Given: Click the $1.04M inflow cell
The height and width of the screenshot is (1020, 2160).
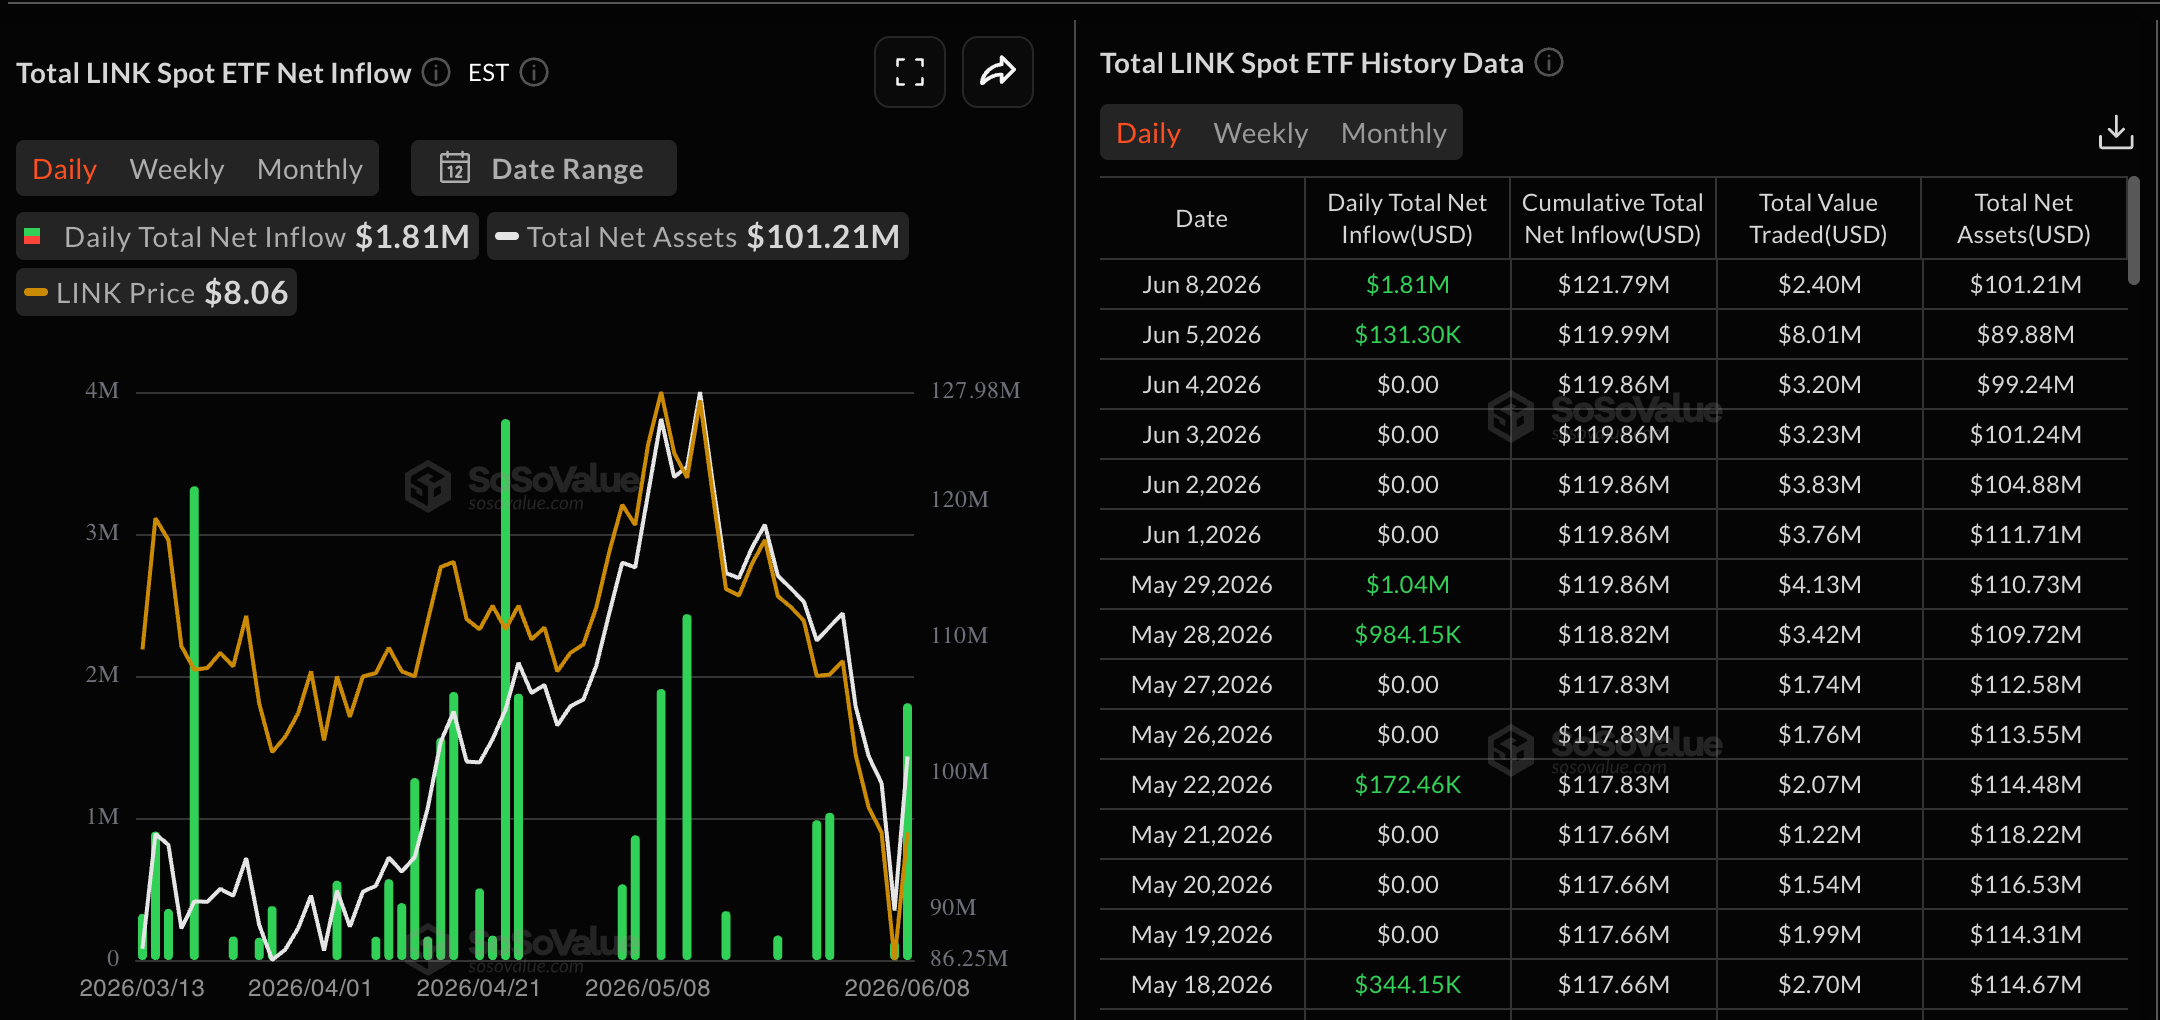Looking at the screenshot, I should click(x=1408, y=584).
